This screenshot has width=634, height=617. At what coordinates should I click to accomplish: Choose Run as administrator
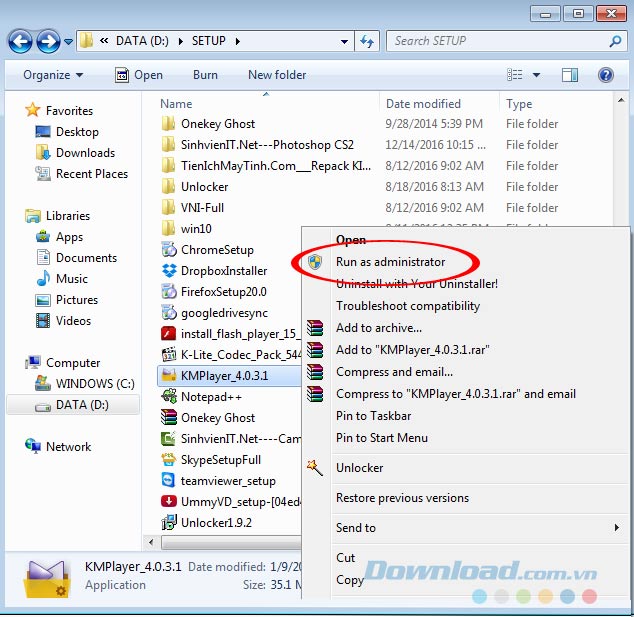pos(390,262)
